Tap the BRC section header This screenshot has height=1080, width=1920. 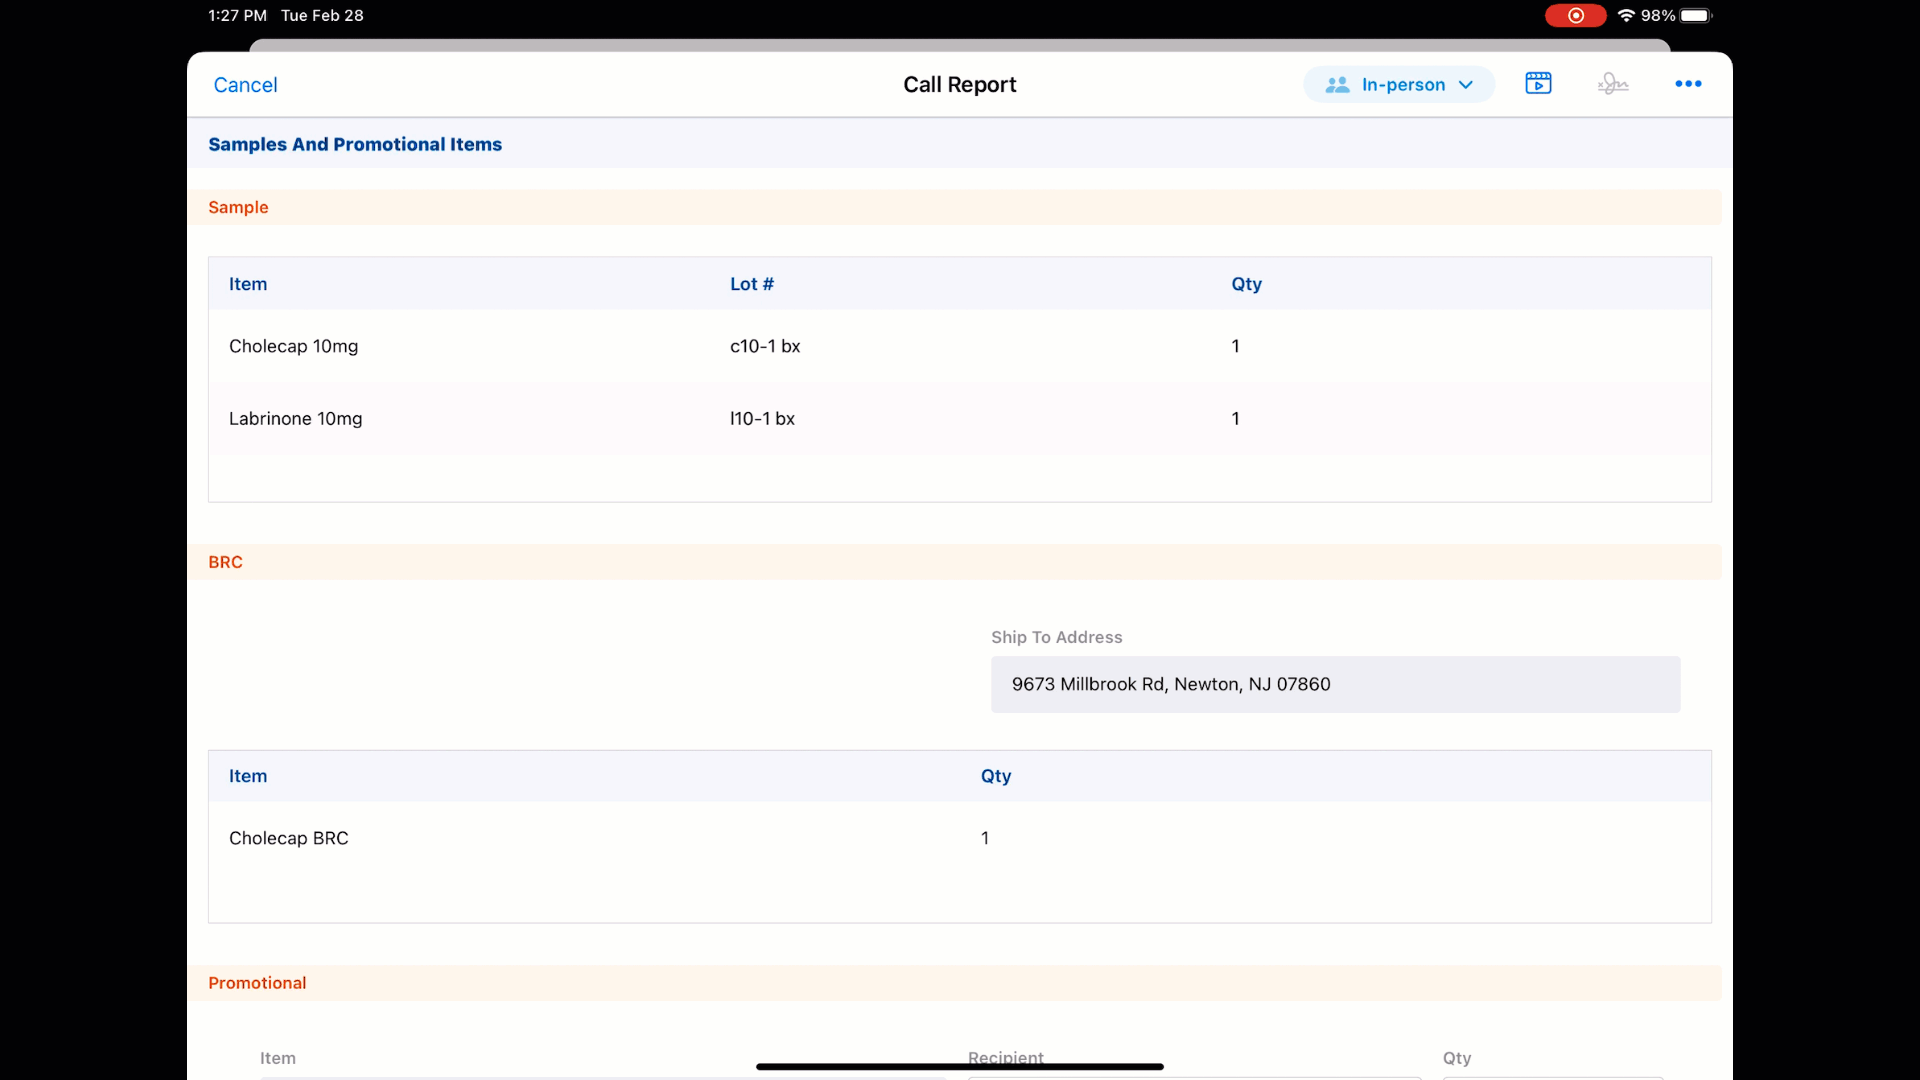tap(225, 562)
